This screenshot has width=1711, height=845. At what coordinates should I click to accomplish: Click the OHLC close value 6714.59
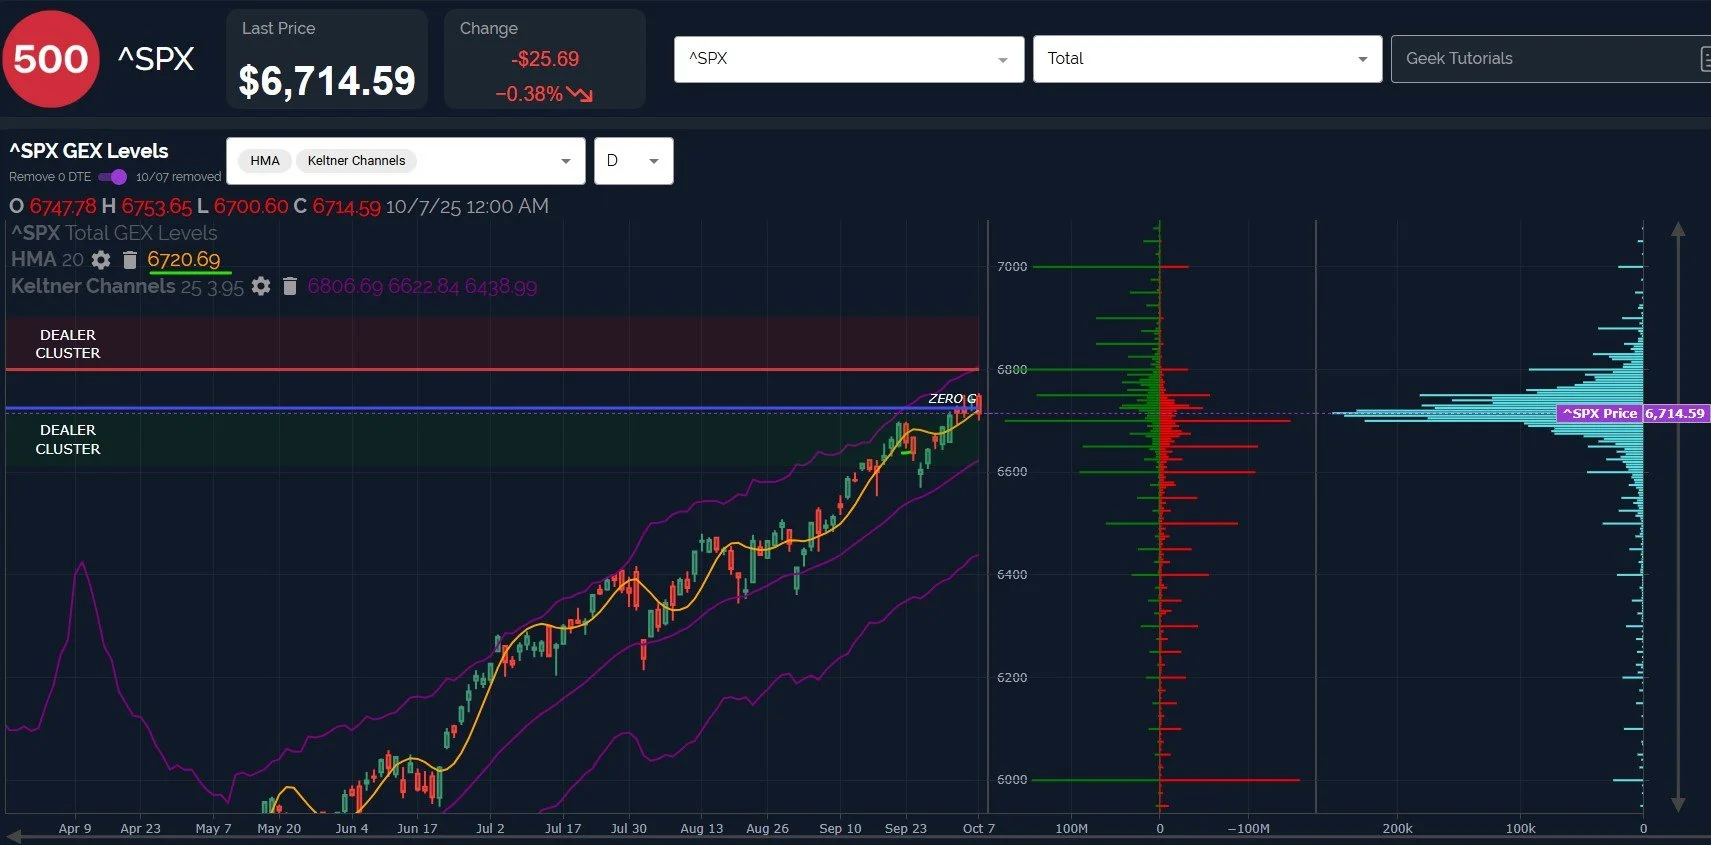pyautogui.click(x=347, y=207)
